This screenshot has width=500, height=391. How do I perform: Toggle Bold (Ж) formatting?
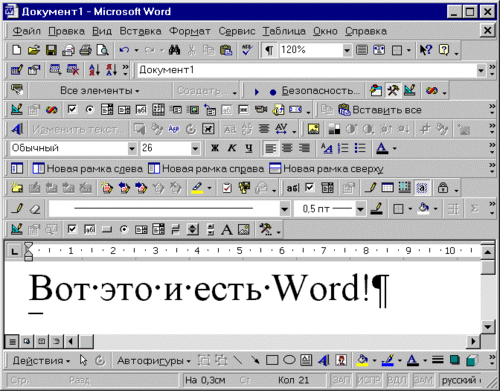click(x=215, y=148)
